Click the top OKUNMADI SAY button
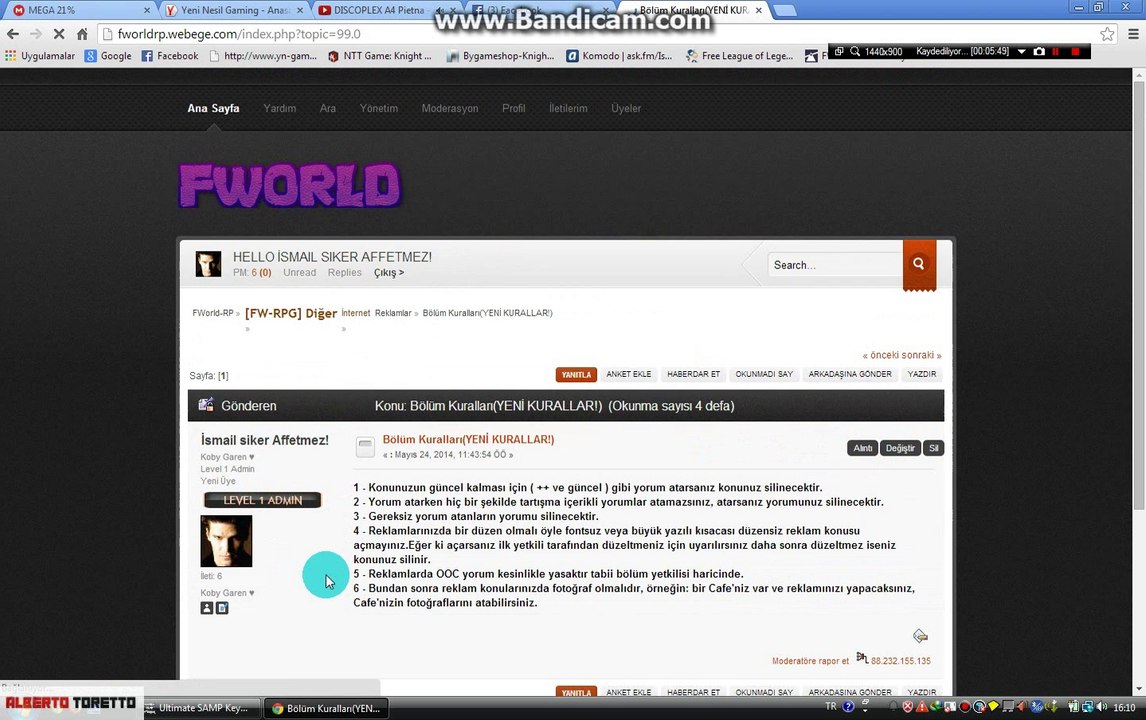This screenshot has width=1146, height=720. coord(764,374)
